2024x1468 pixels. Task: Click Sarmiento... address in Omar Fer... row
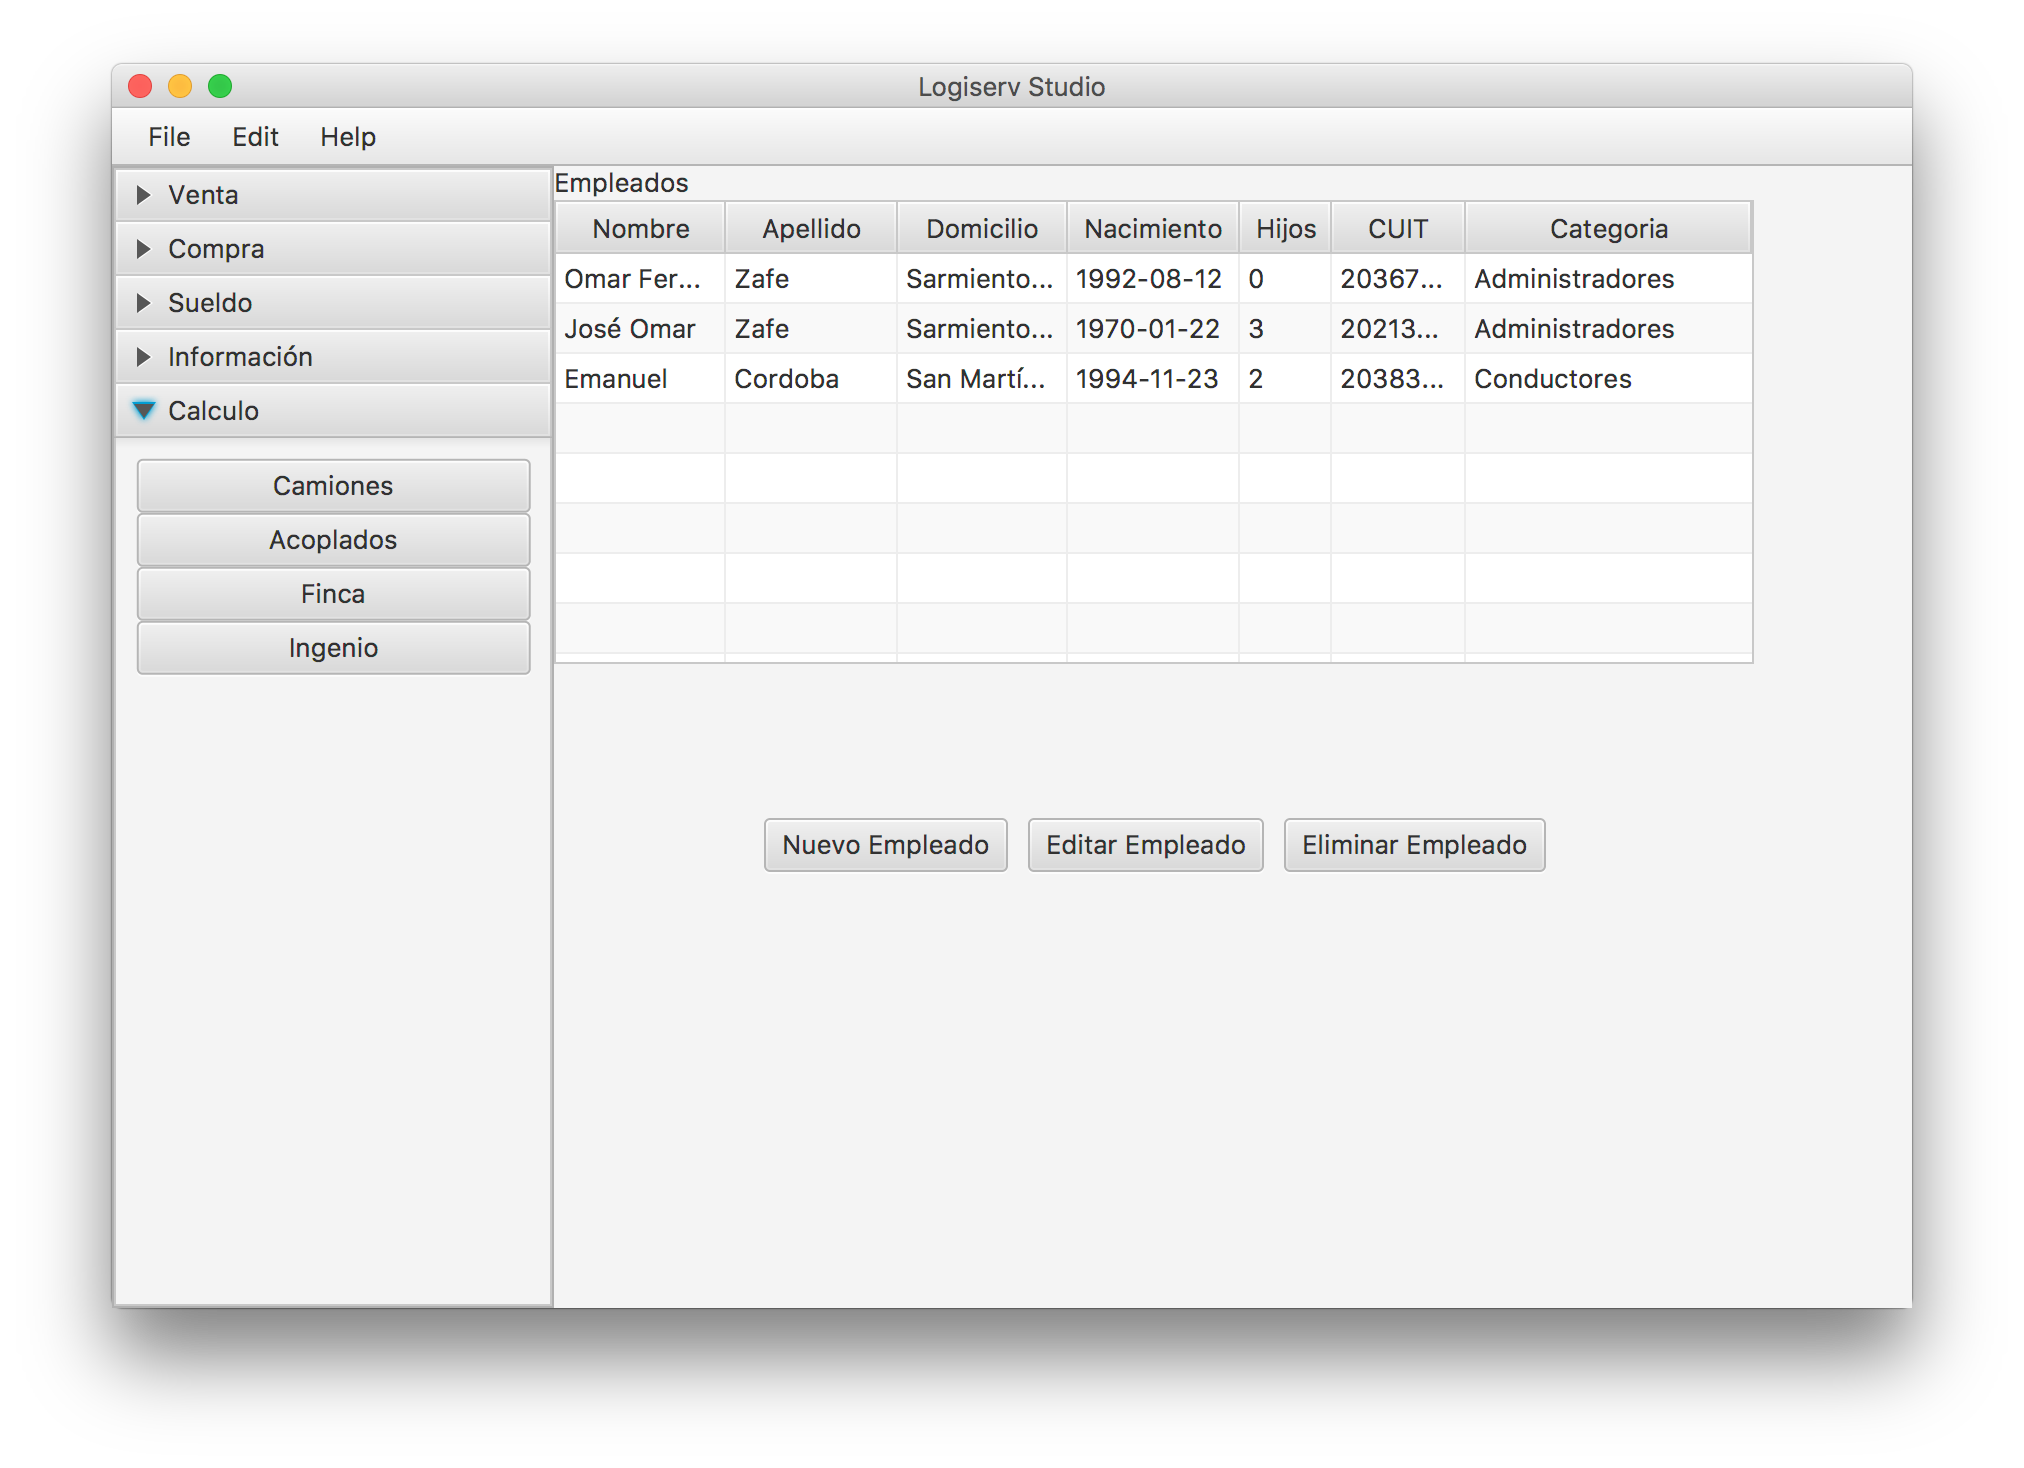tap(982, 279)
